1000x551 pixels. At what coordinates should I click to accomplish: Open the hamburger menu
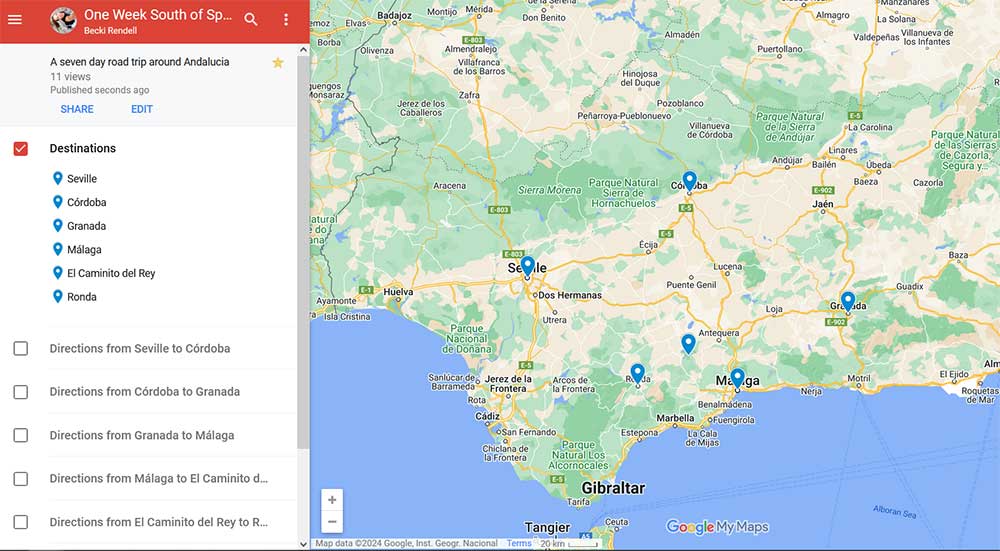(15, 19)
